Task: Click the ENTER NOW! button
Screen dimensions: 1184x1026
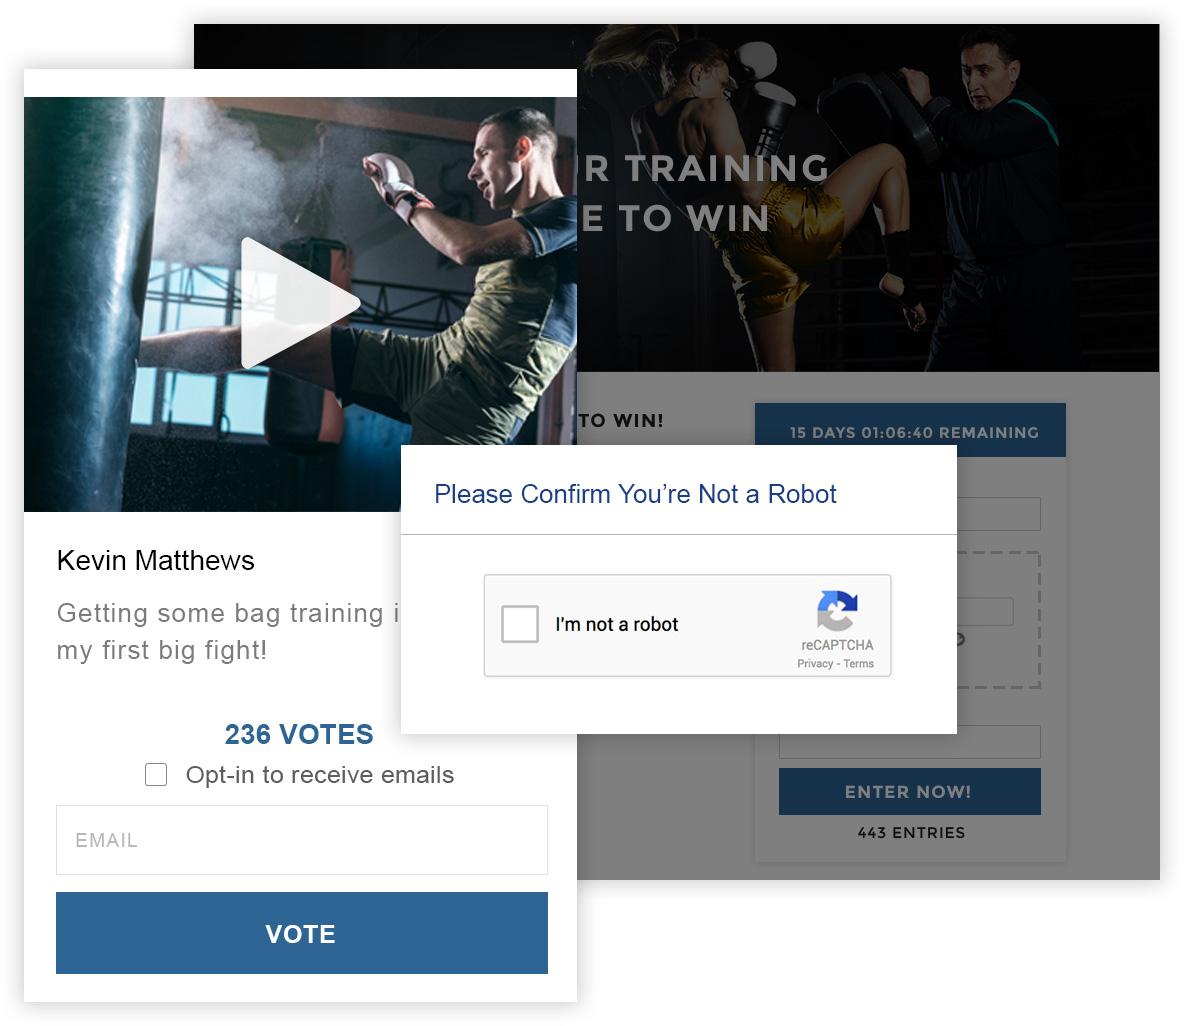Action: point(909,791)
